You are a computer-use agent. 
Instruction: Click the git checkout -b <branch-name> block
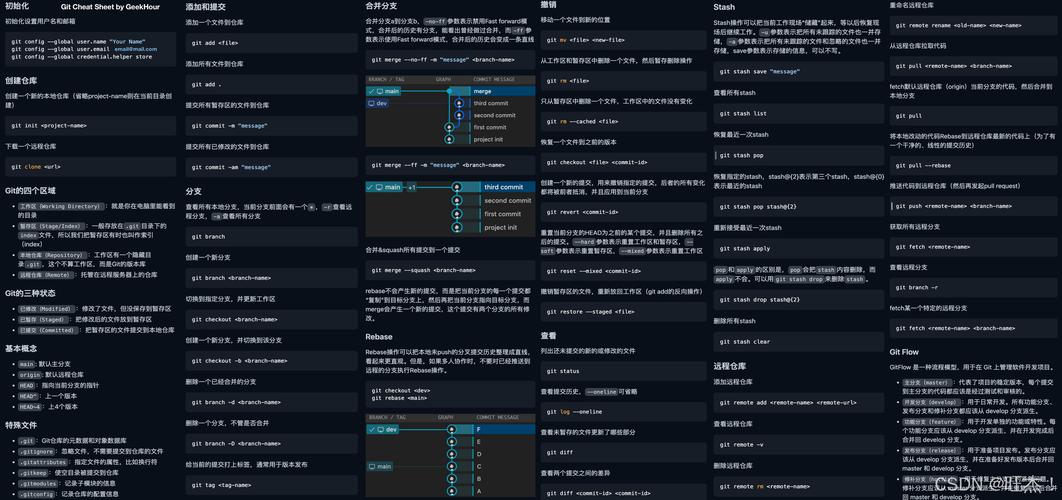click(271, 360)
